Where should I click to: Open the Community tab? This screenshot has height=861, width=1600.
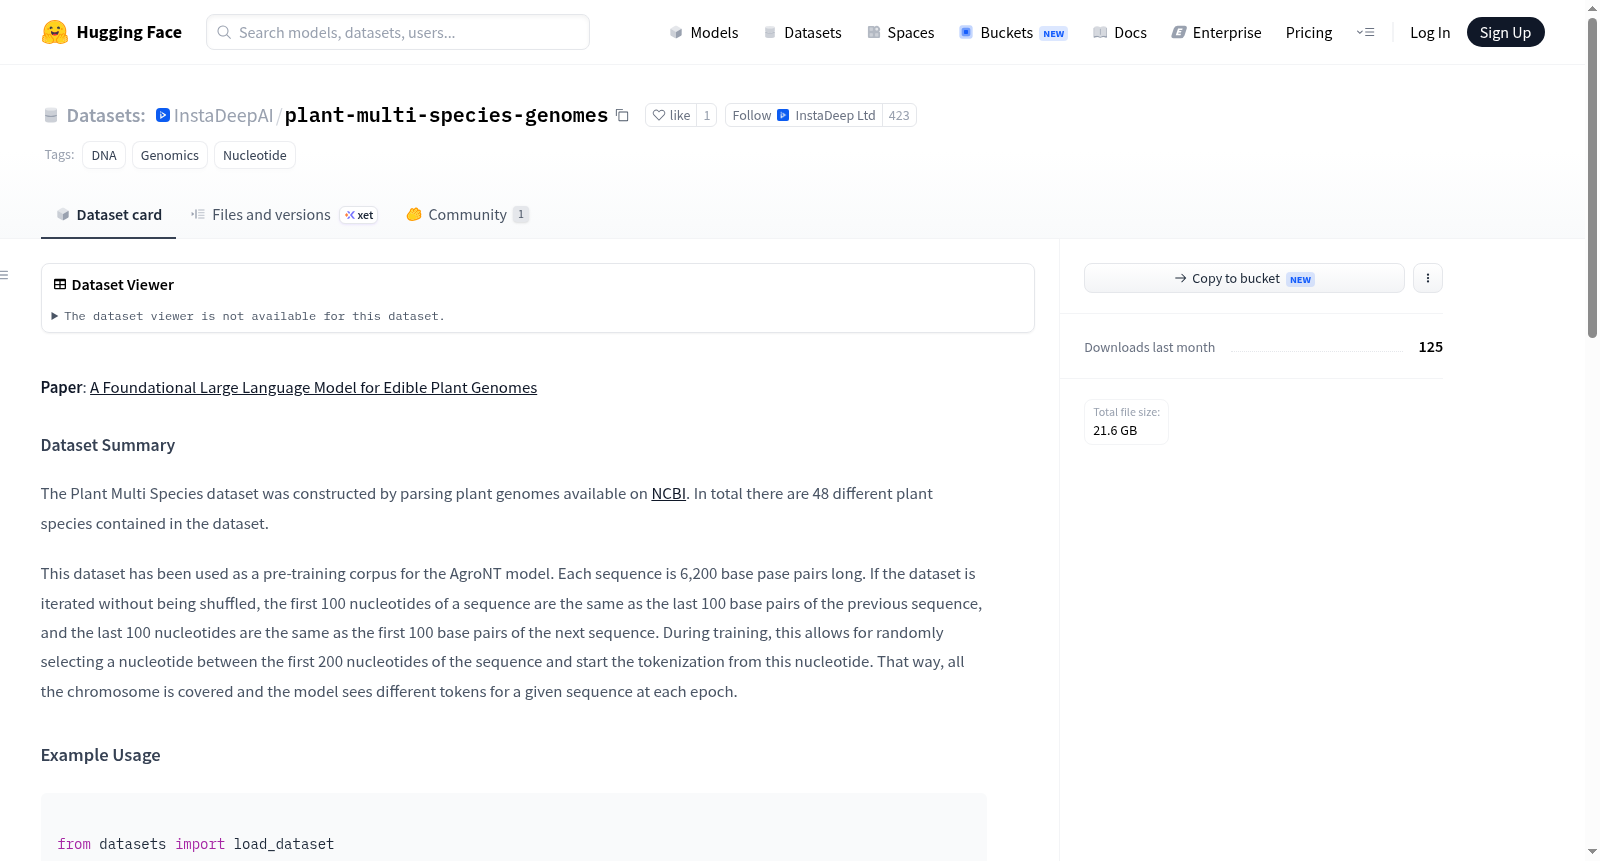(x=467, y=215)
